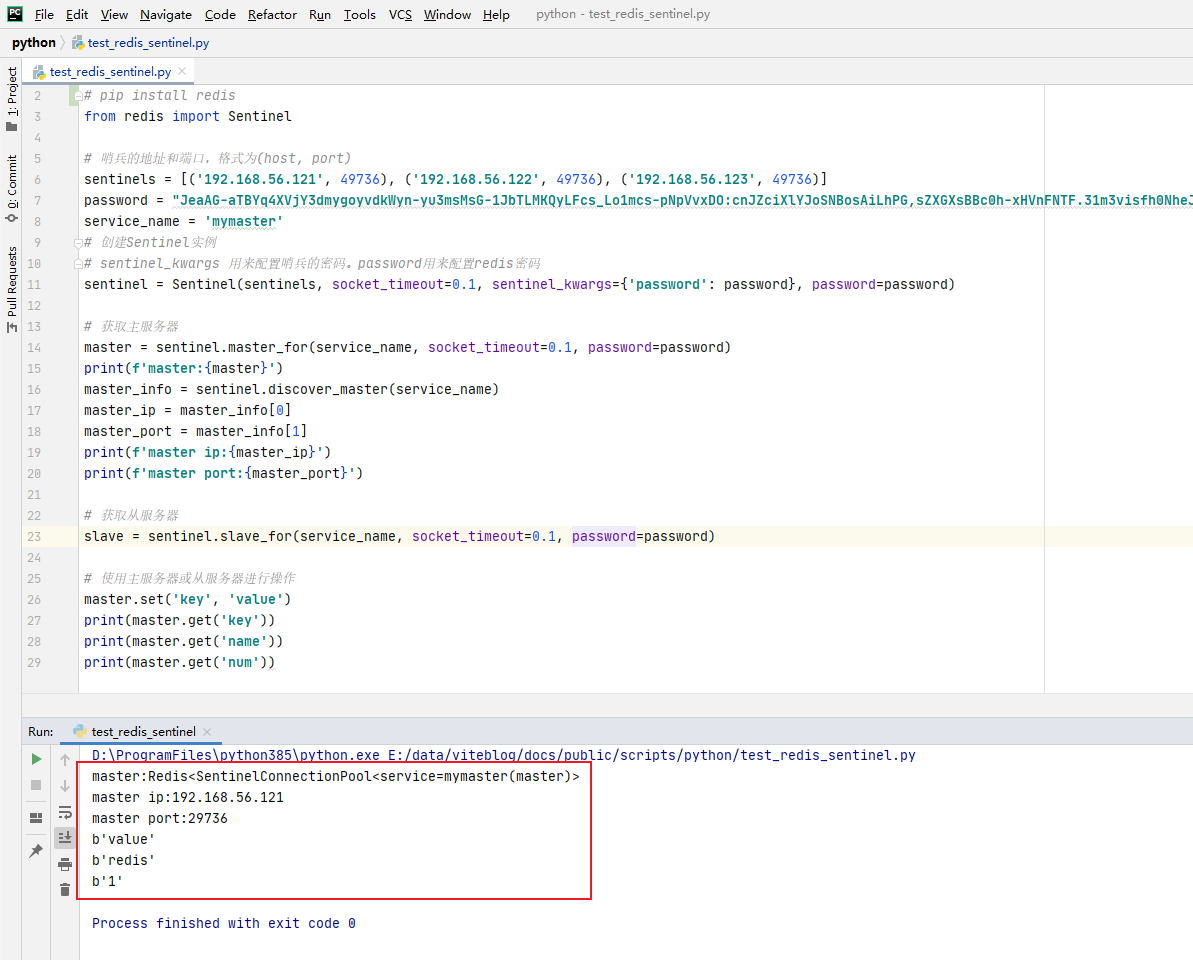Open the Edit menu

click(77, 14)
